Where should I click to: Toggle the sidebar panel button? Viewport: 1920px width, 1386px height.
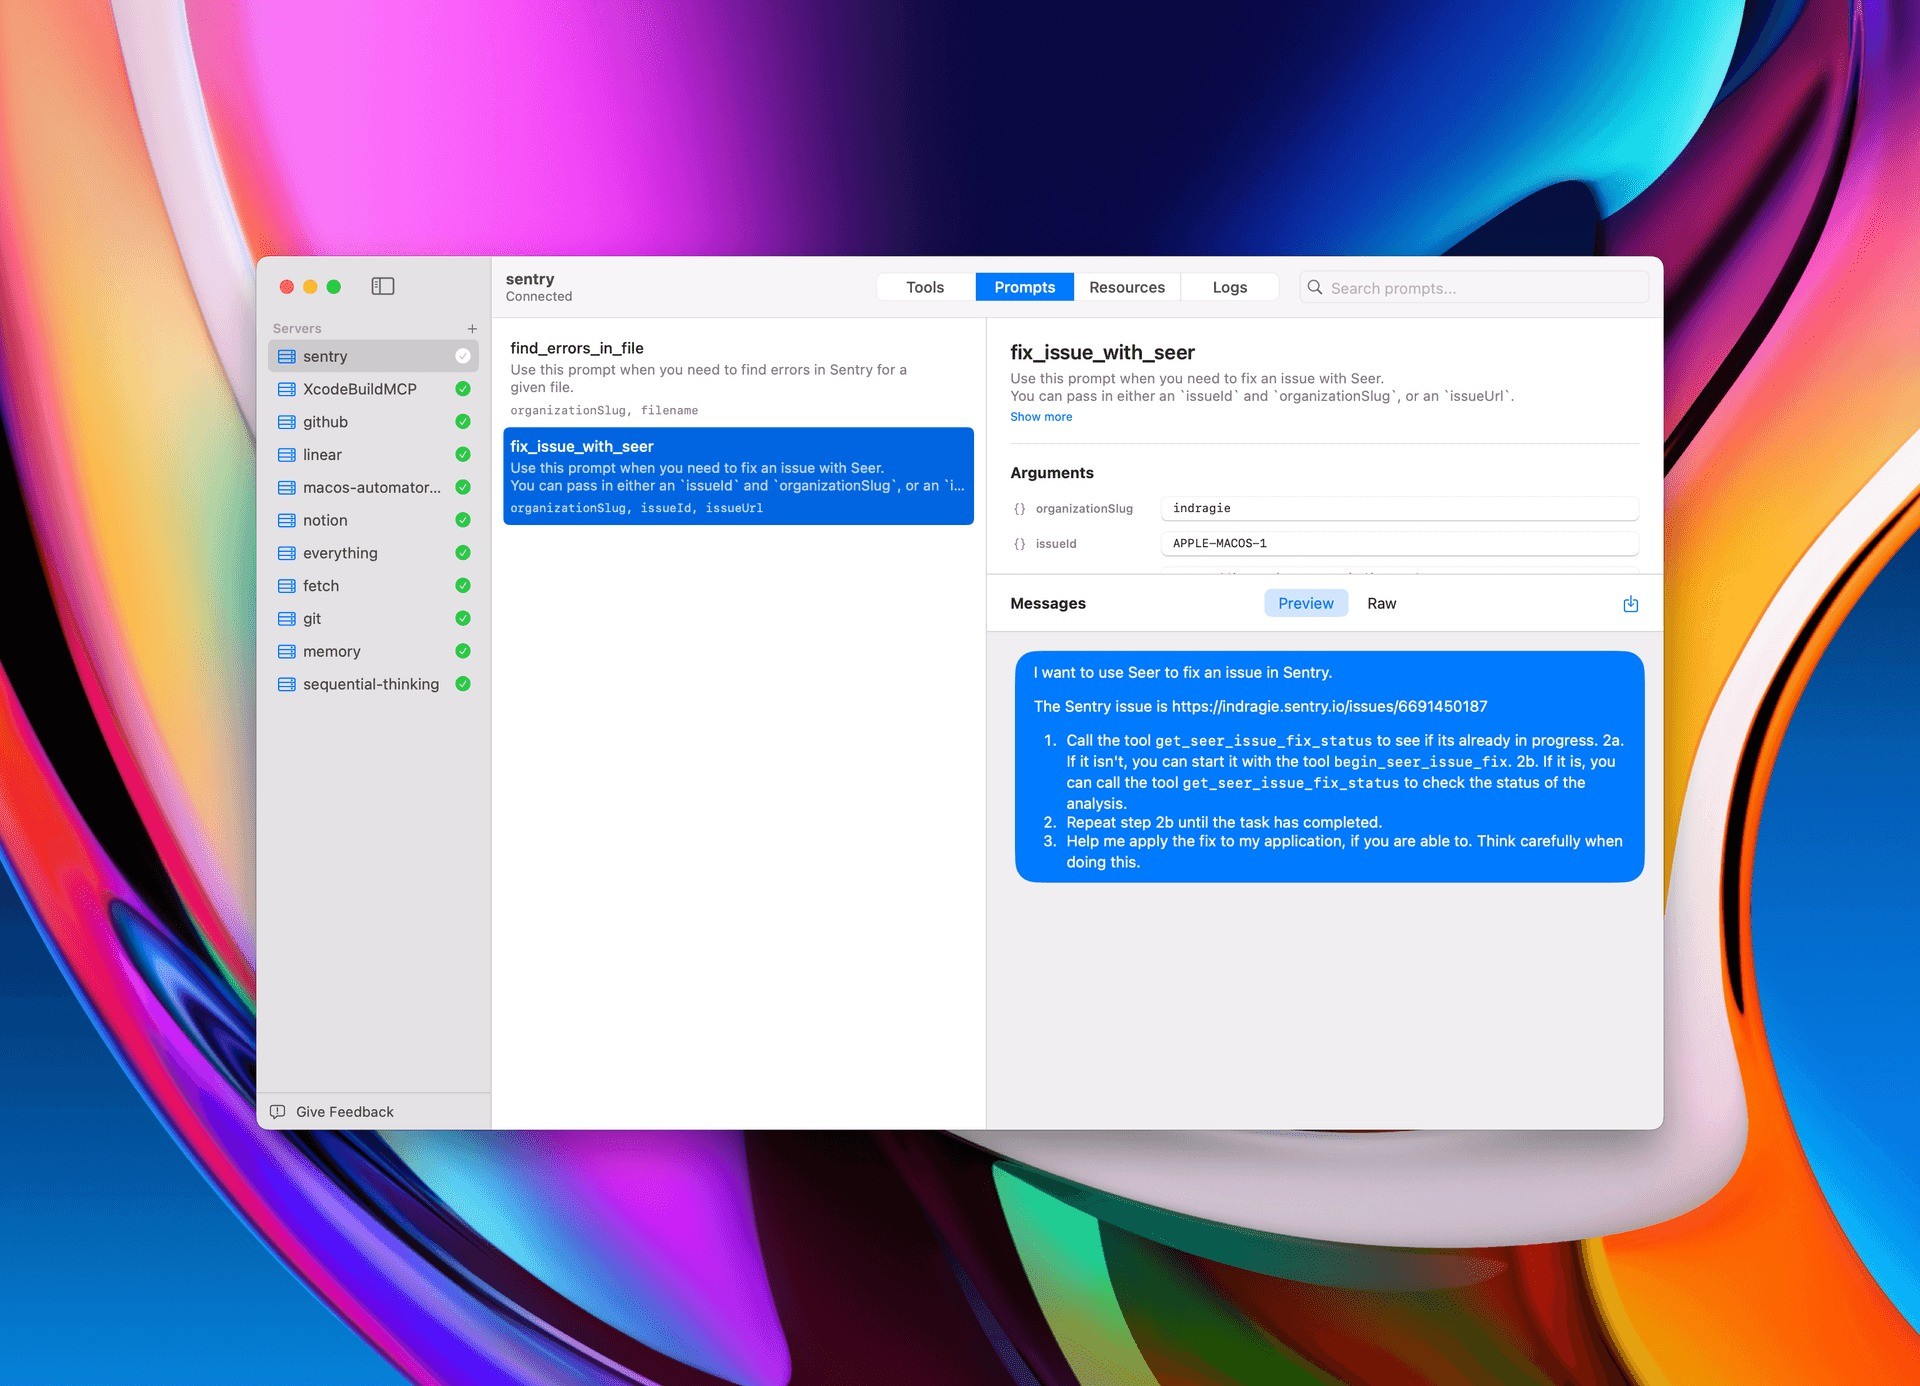pyautogui.click(x=383, y=286)
